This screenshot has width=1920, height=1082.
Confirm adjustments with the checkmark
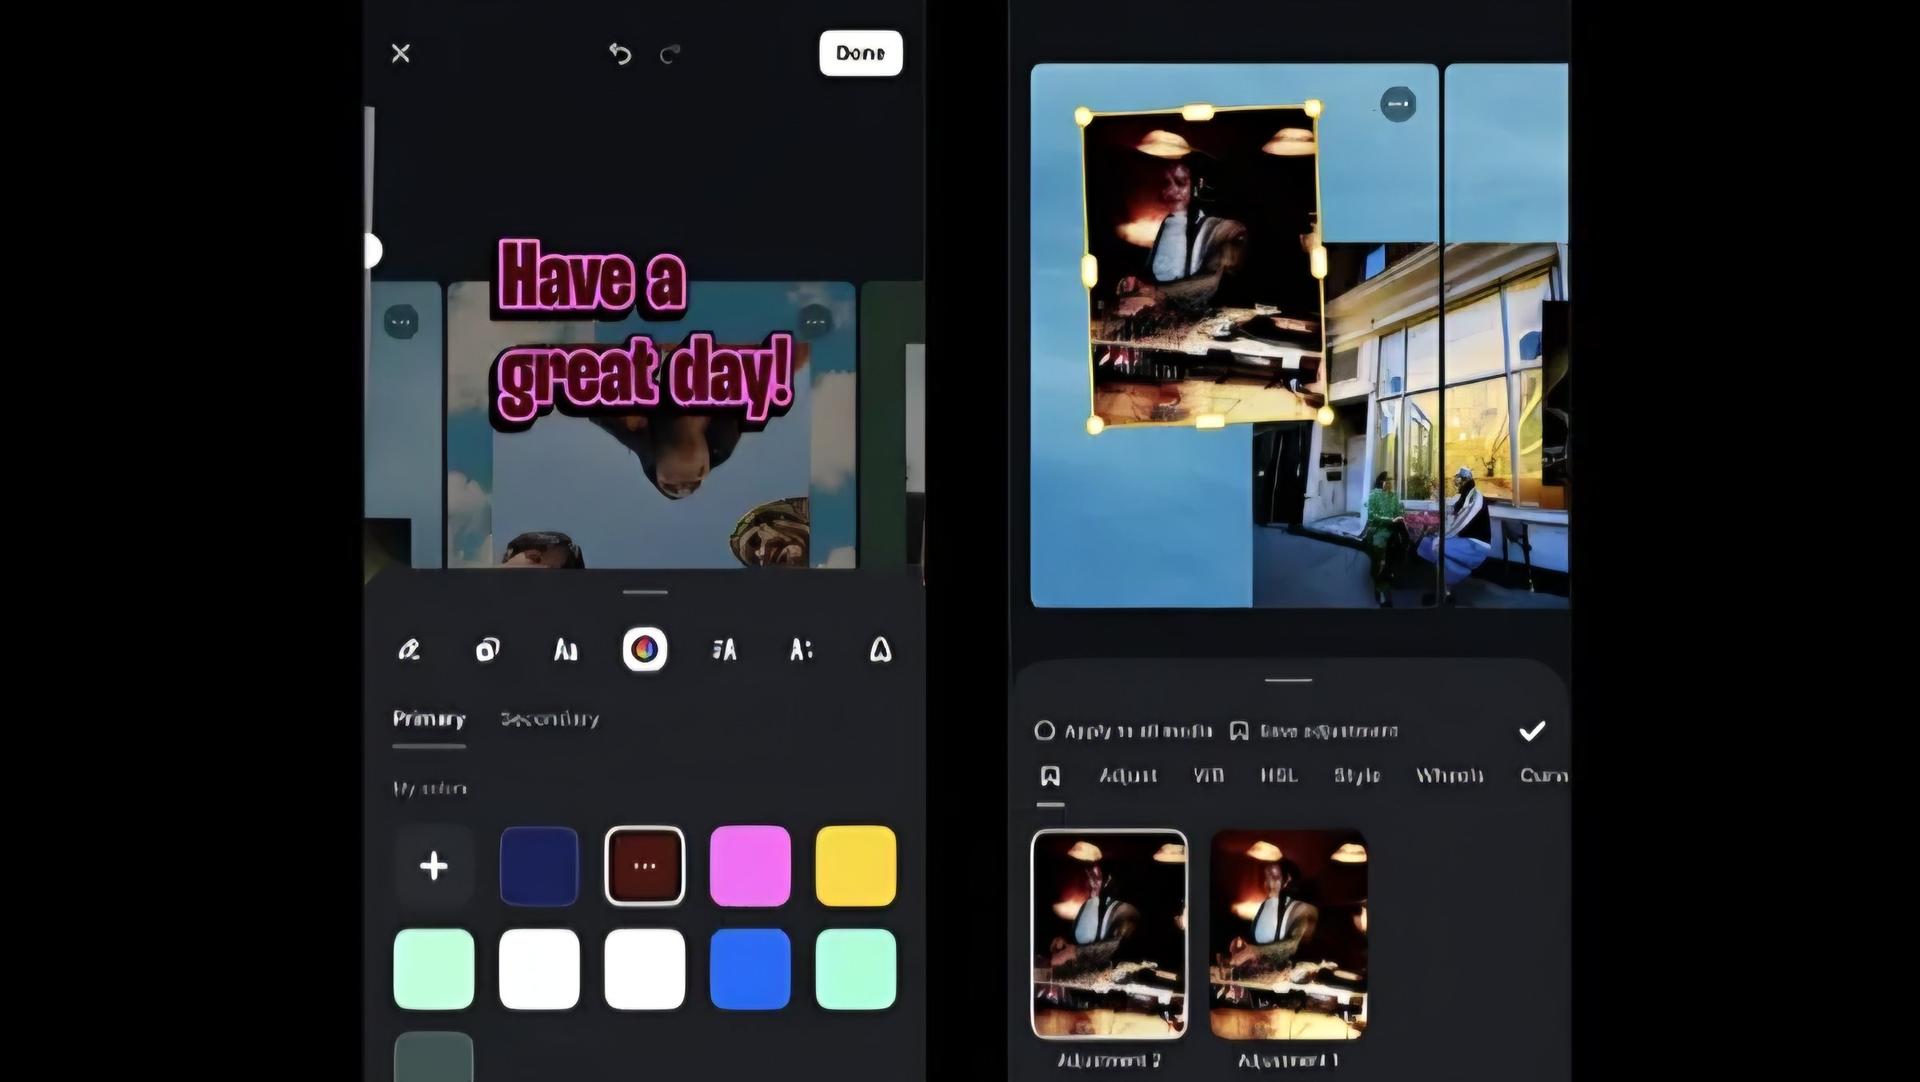click(1532, 731)
